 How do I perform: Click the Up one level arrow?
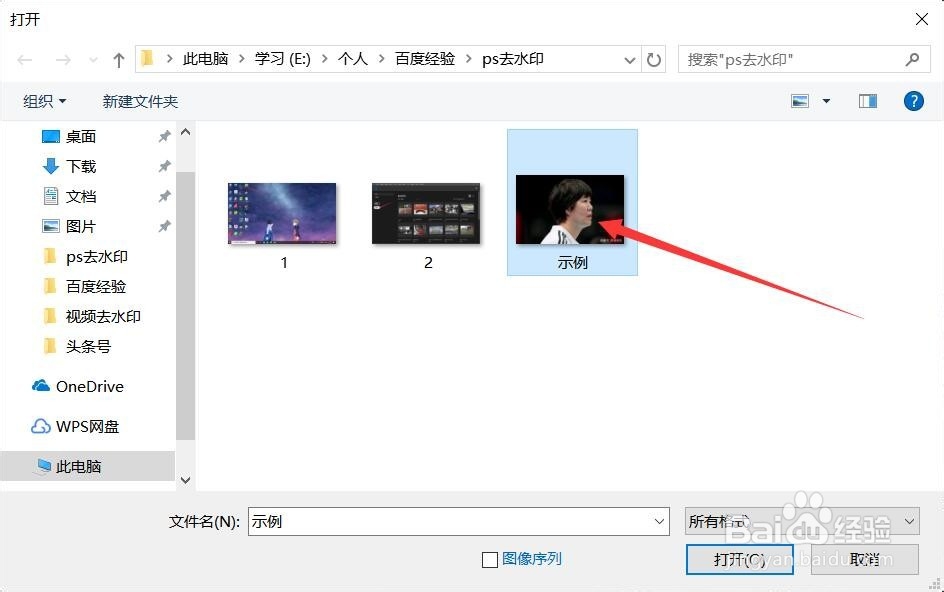click(x=117, y=59)
